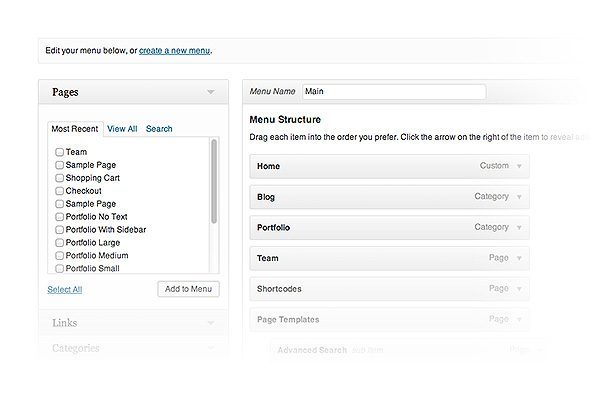The height and width of the screenshot is (400, 600).
Task: Tick the Portfolio Large checkbox
Action: (59, 242)
